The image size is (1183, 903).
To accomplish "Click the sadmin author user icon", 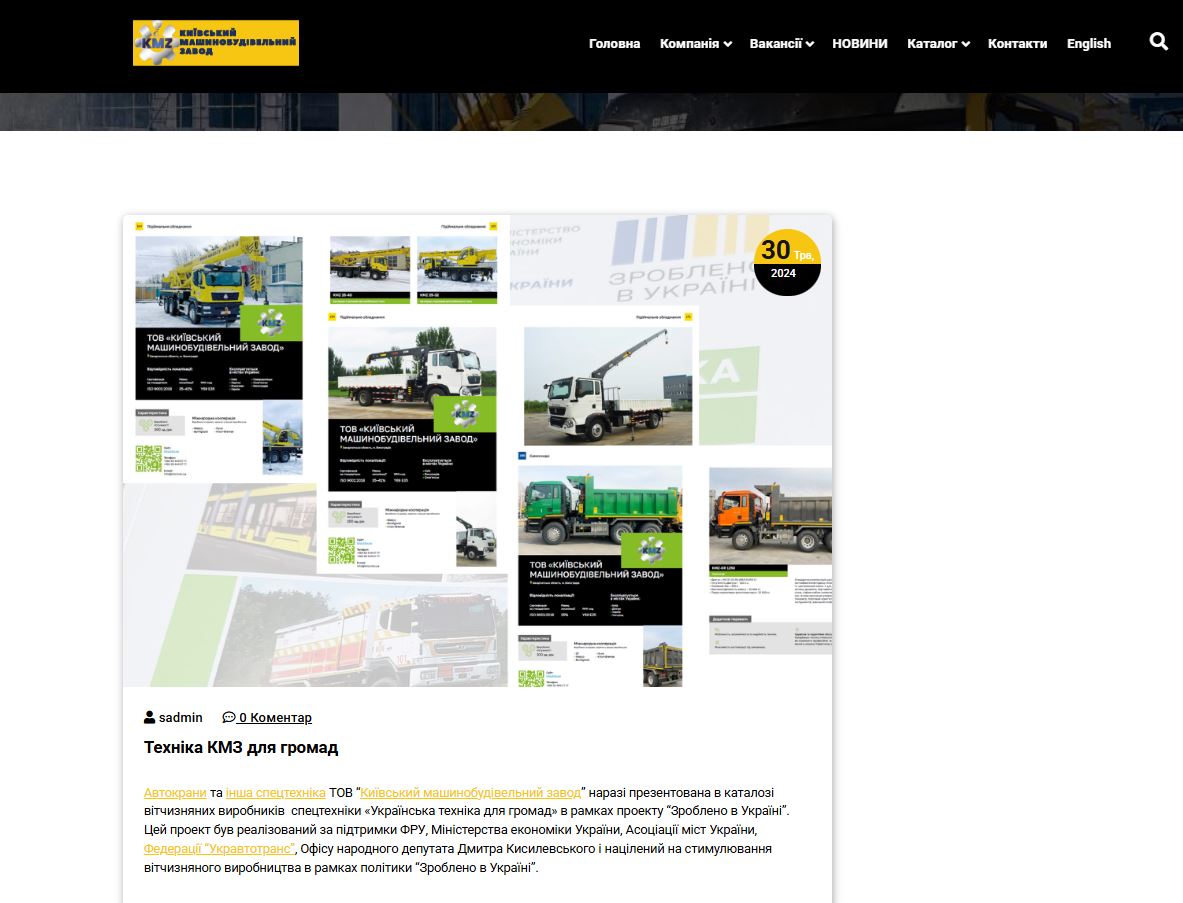I will tap(149, 717).
